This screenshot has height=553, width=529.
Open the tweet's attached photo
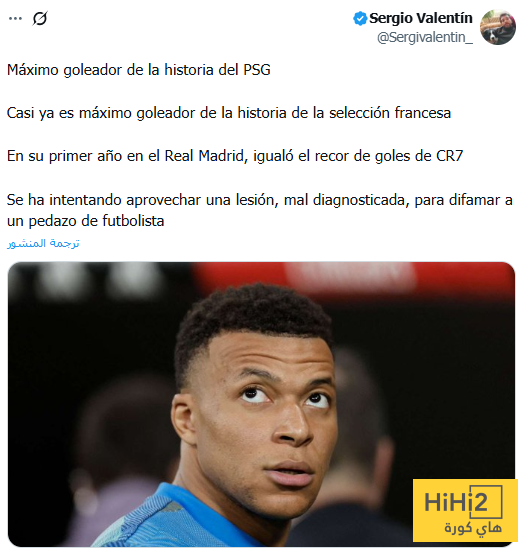click(261, 404)
